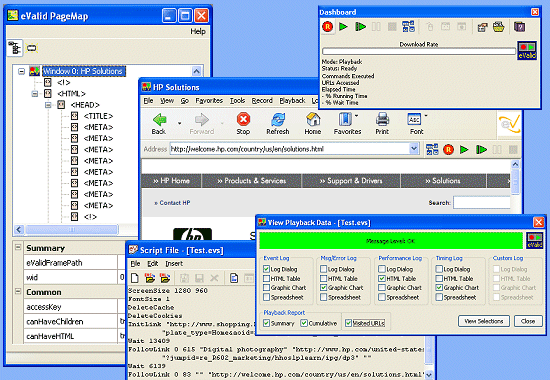
Task: Collapse the <HTML> tree node
Action: point(35,94)
